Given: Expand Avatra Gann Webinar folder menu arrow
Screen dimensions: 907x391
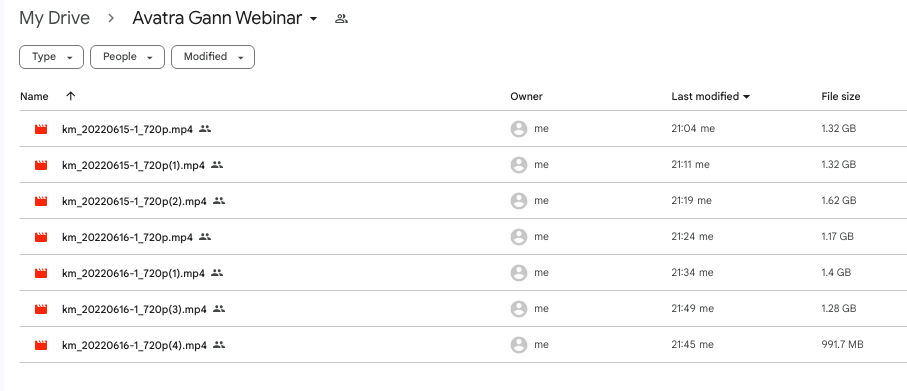Looking at the screenshot, I should pyautogui.click(x=314, y=19).
